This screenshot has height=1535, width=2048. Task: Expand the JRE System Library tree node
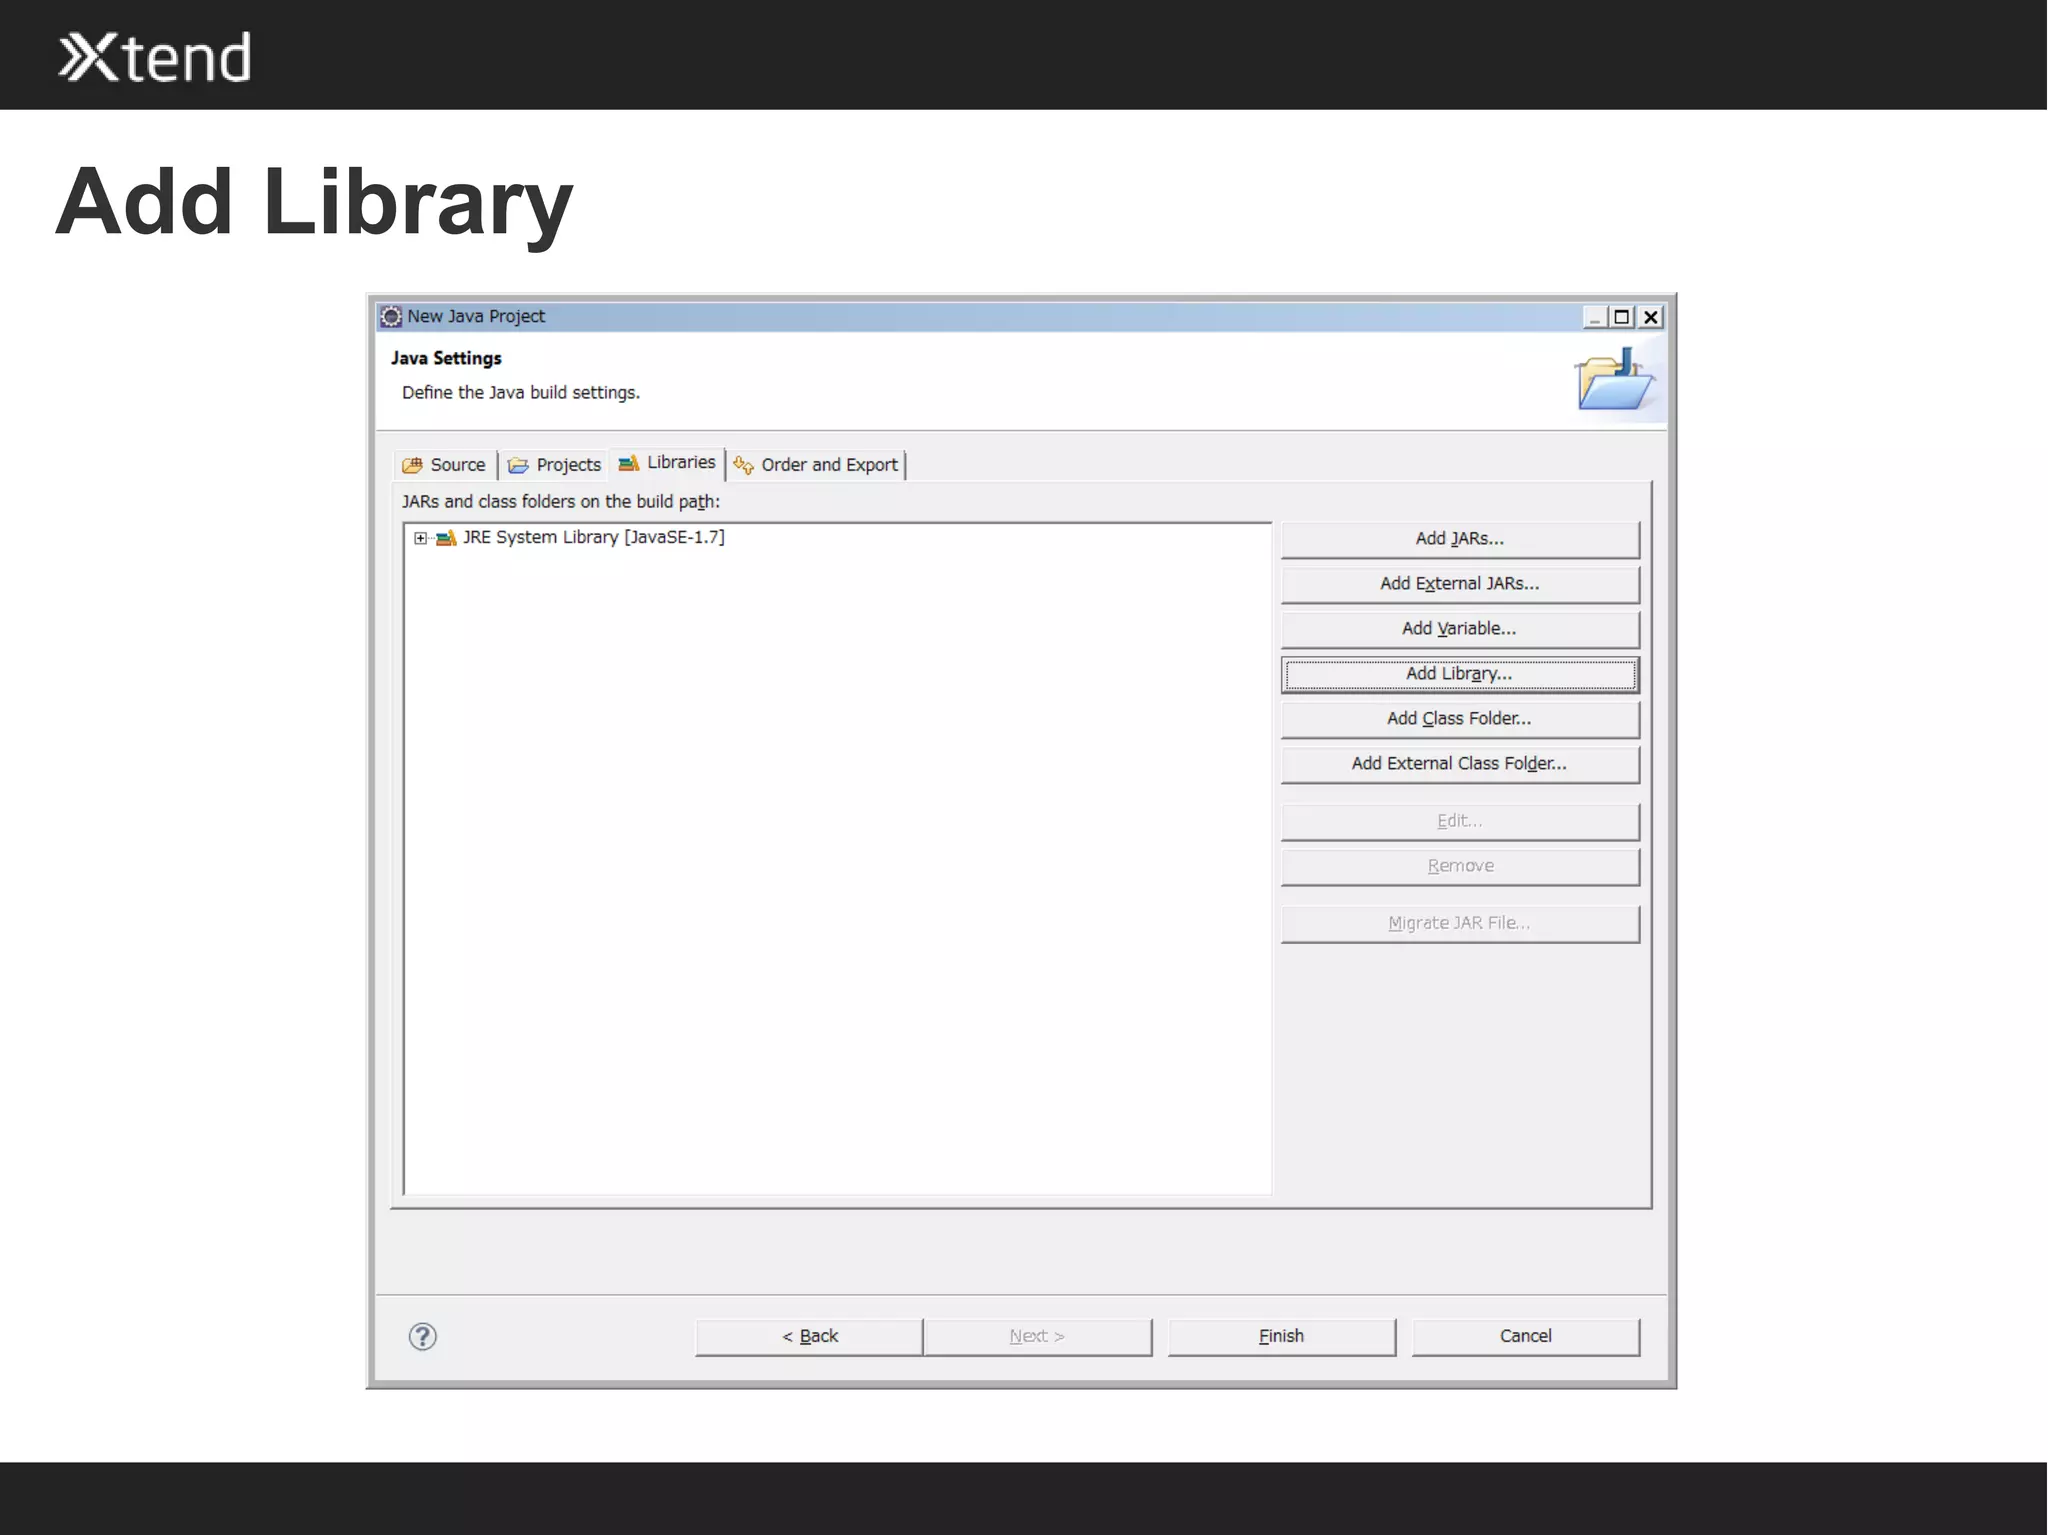420,538
